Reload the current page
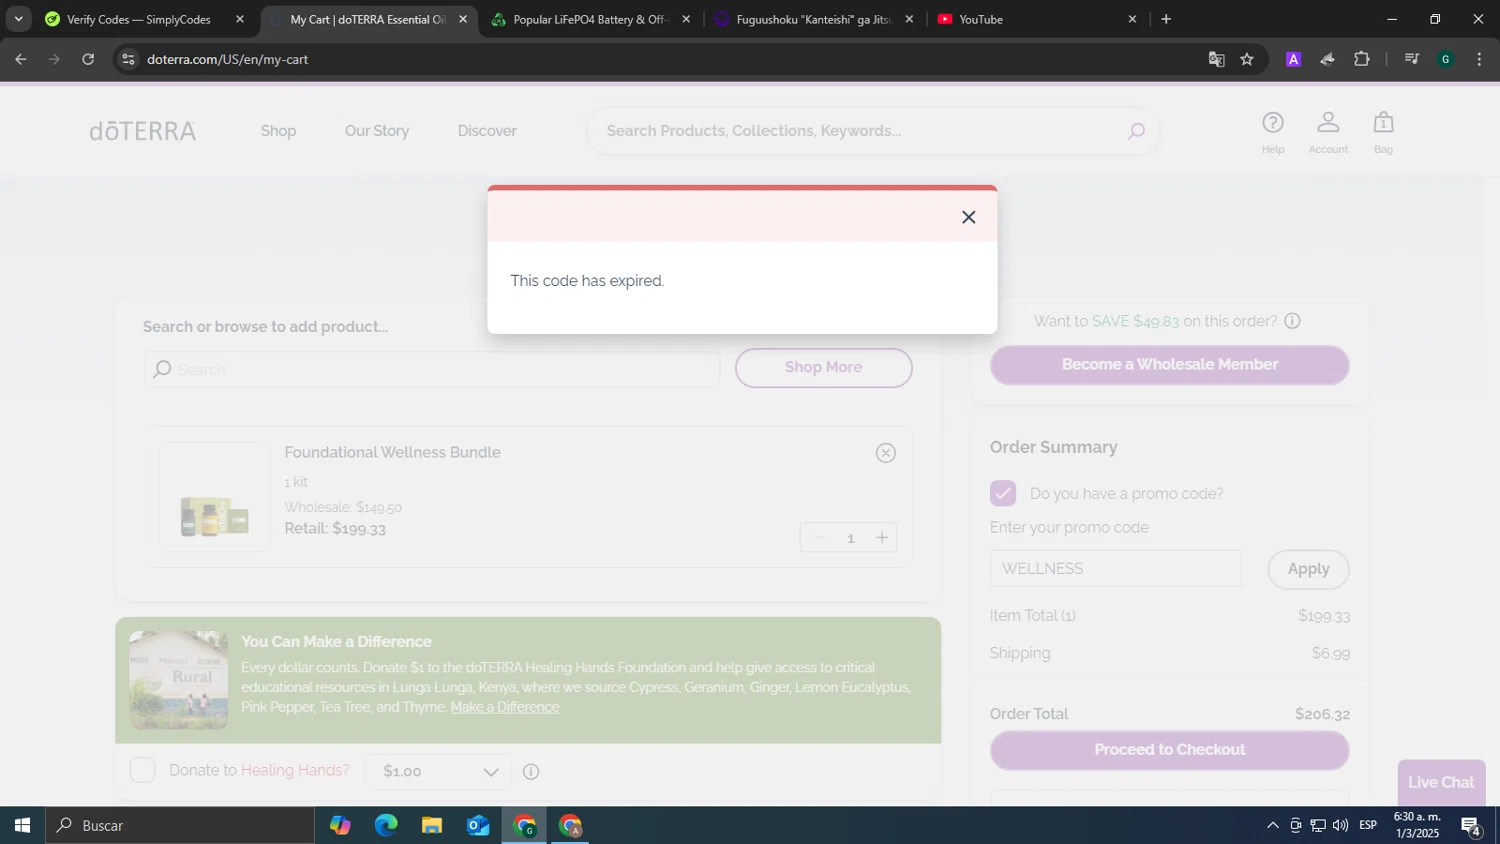 coord(88,59)
